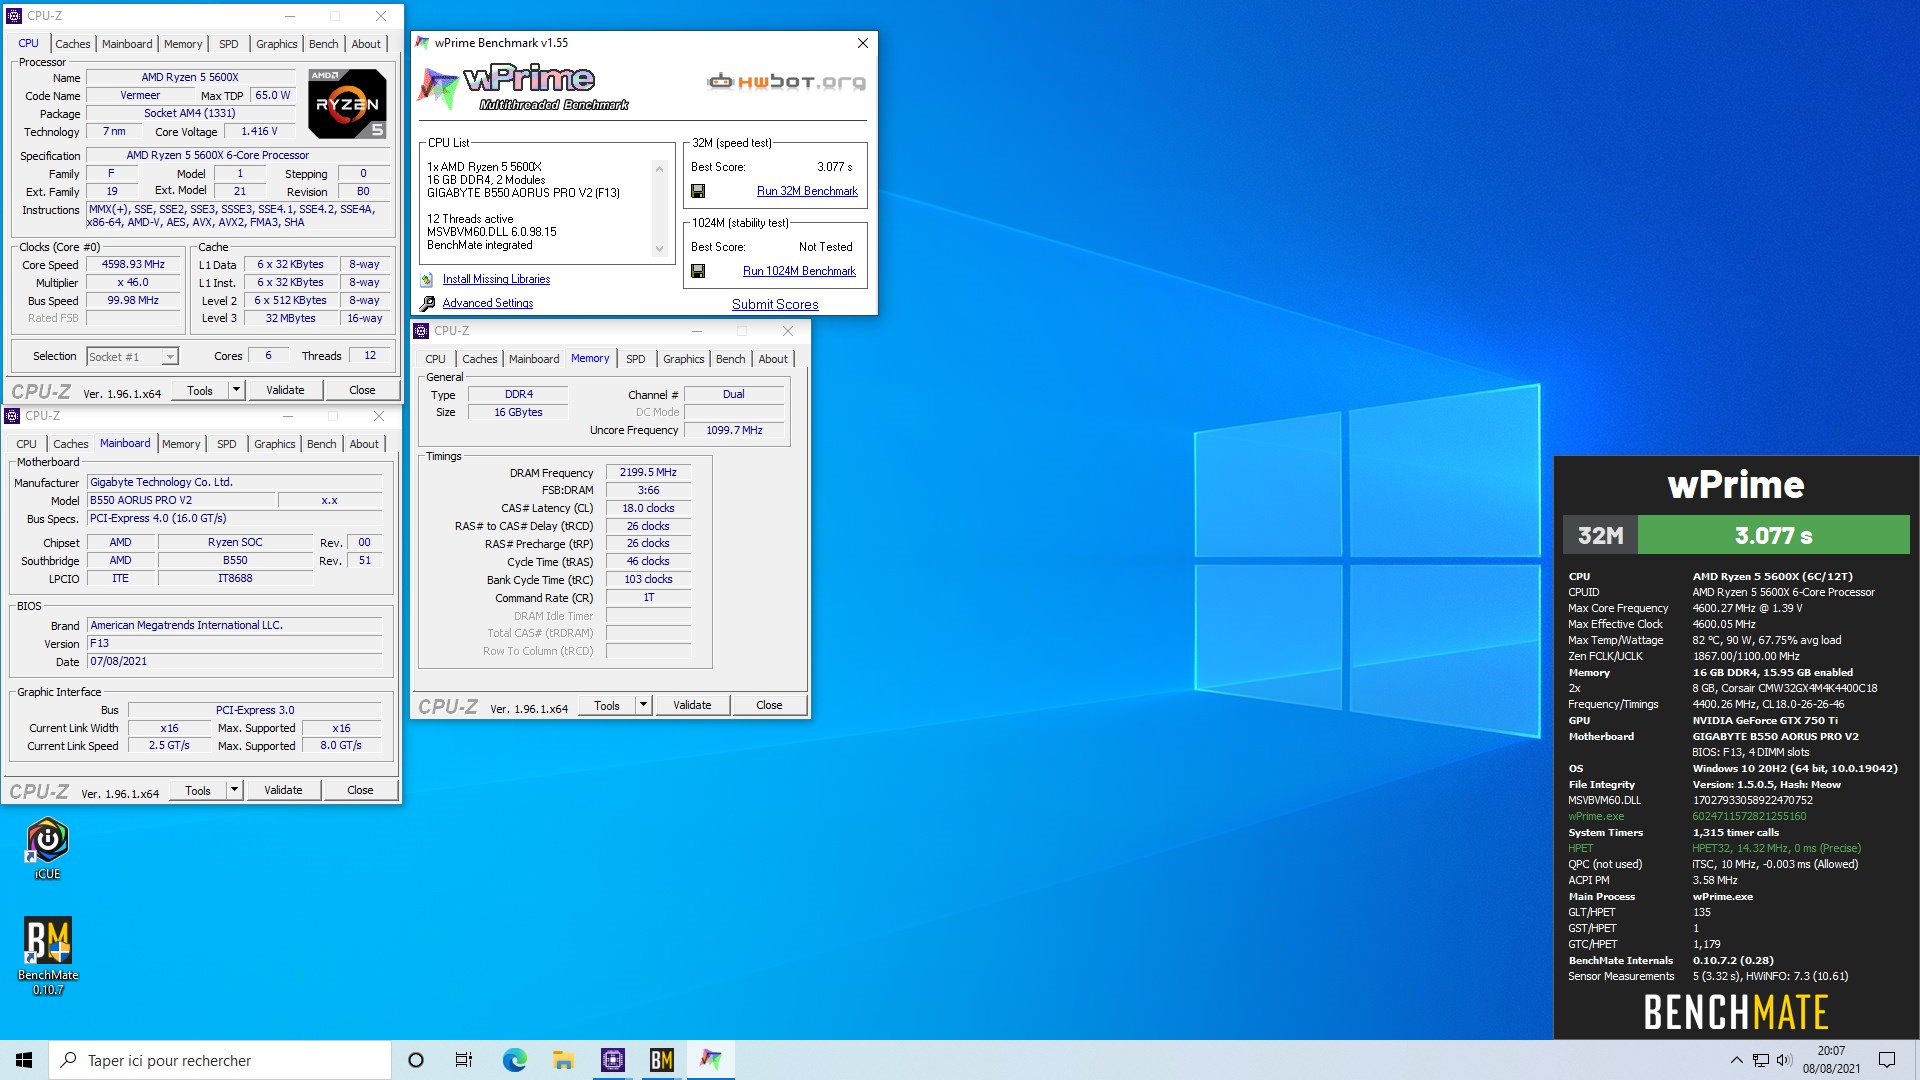Click Install Missing Libraries link
Viewport: 1920px width, 1080px height.
(x=496, y=279)
